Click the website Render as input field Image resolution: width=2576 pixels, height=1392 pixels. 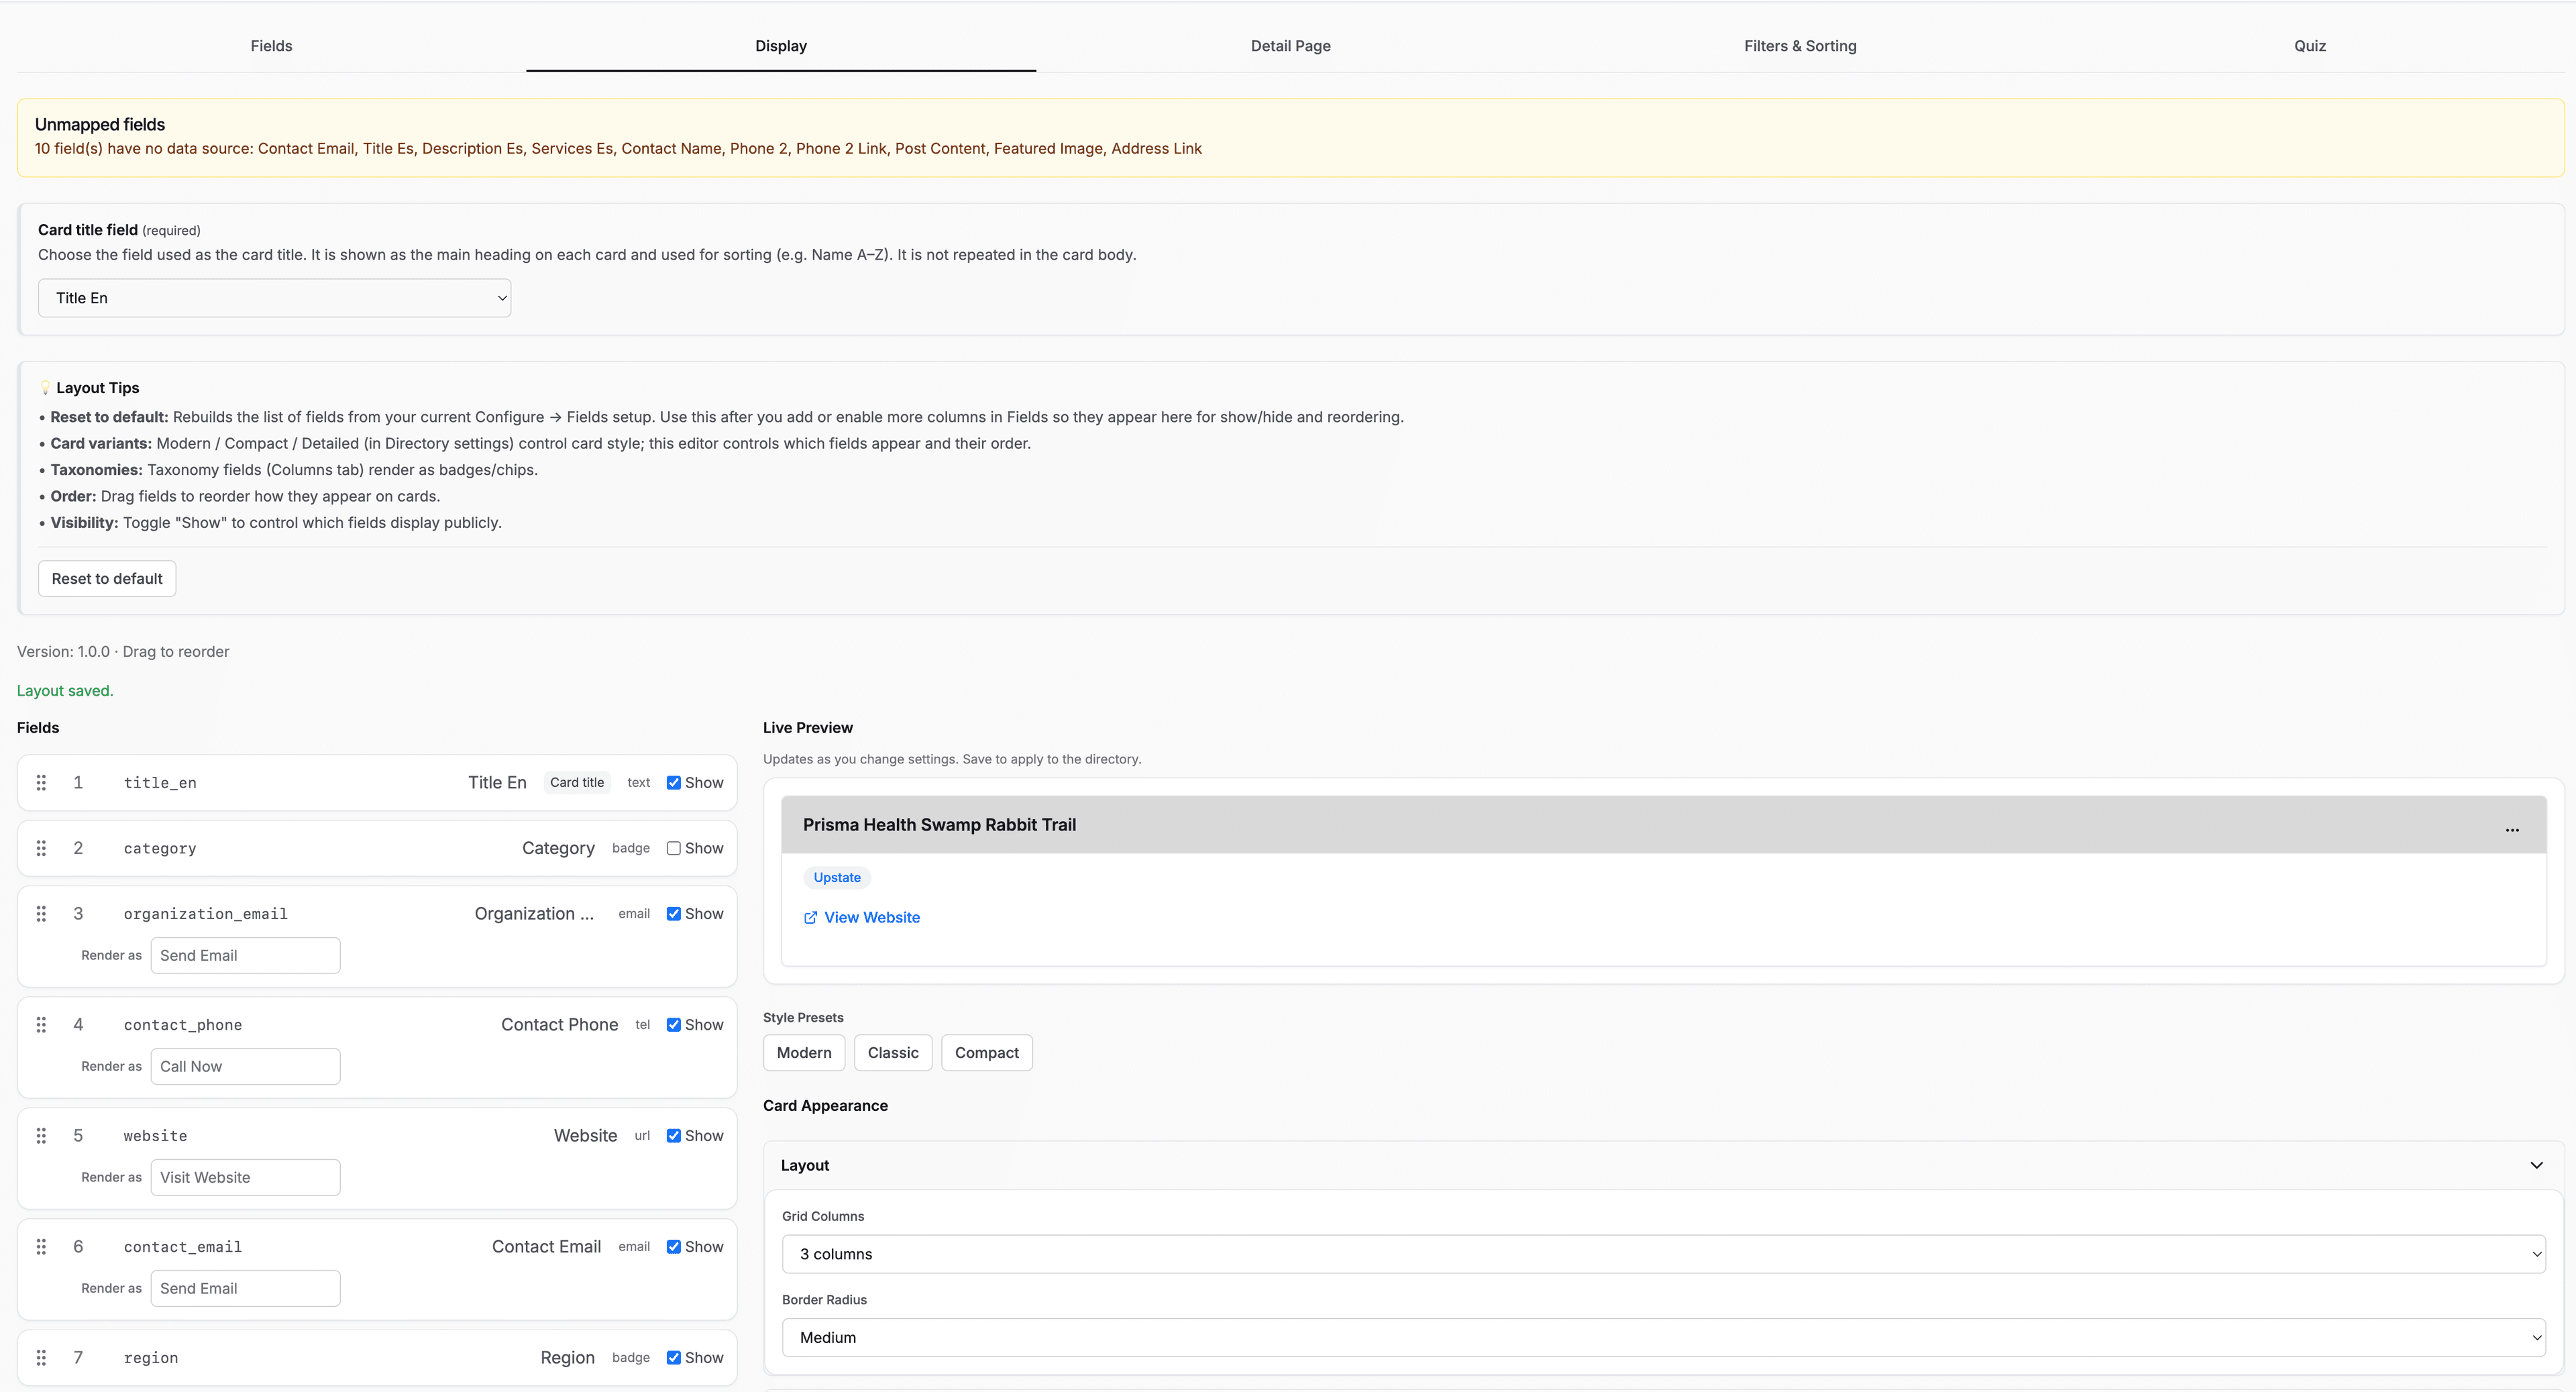pyautogui.click(x=245, y=1178)
